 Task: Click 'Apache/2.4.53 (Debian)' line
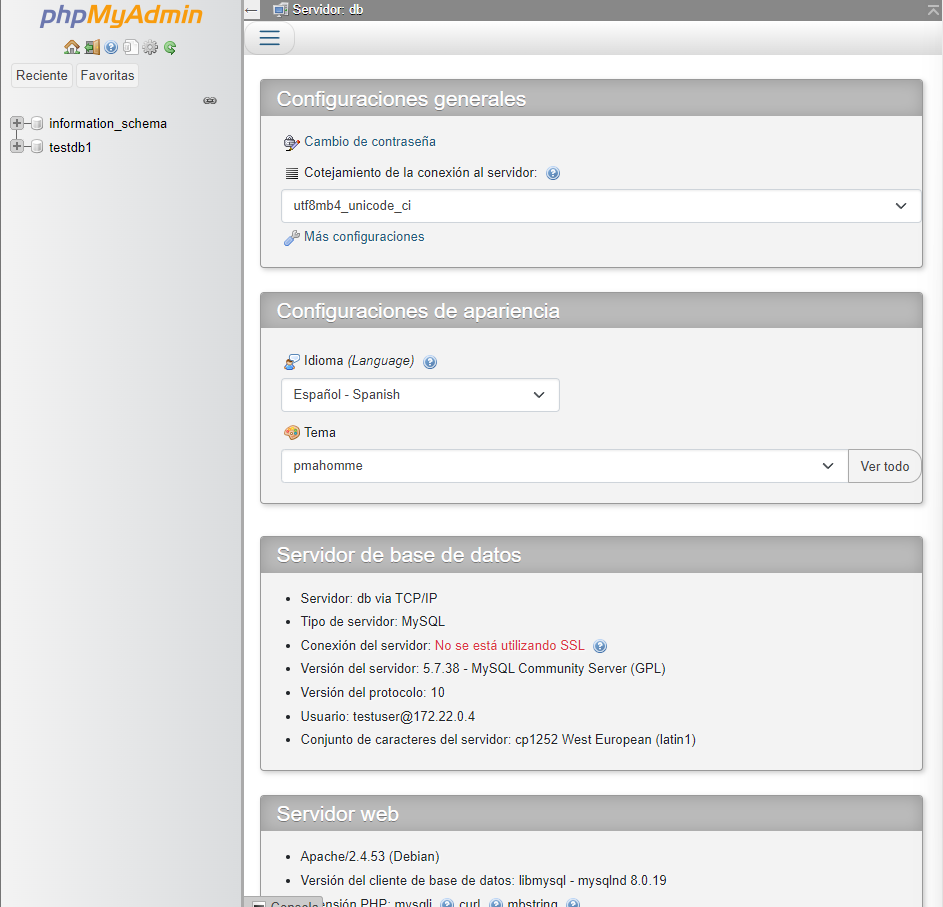[x=370, y=856]
